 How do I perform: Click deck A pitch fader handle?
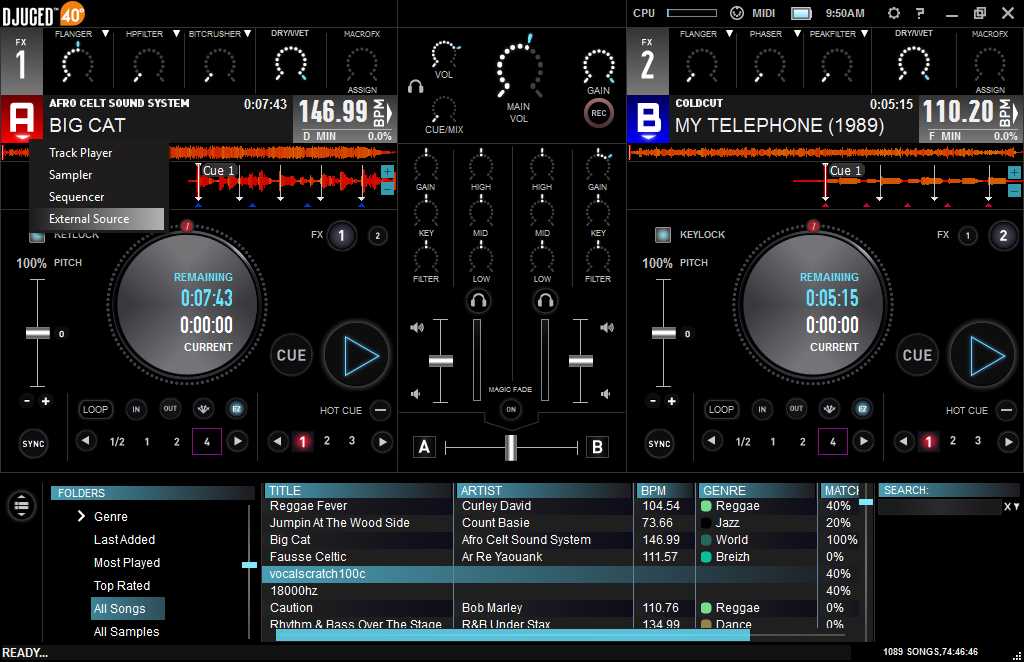click(x=37, y=333)
